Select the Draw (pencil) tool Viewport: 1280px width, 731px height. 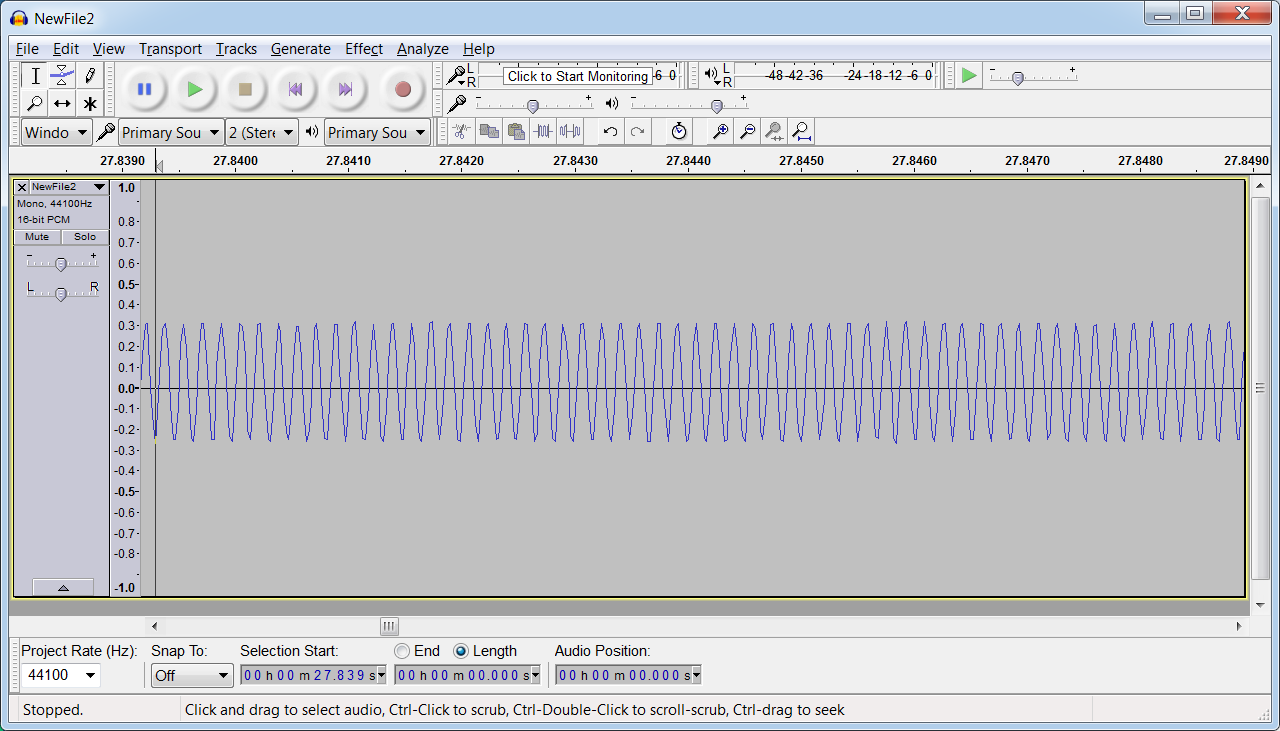tap(90, 75)
